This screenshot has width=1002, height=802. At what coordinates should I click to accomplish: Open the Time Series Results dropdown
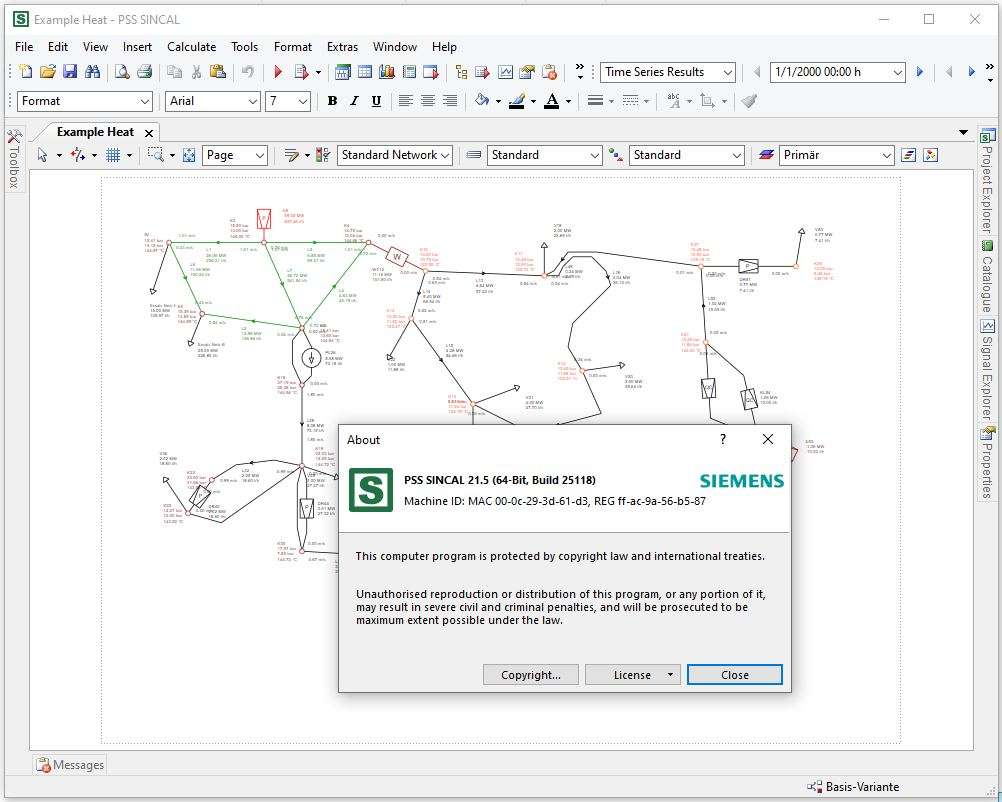click(668, 72)
